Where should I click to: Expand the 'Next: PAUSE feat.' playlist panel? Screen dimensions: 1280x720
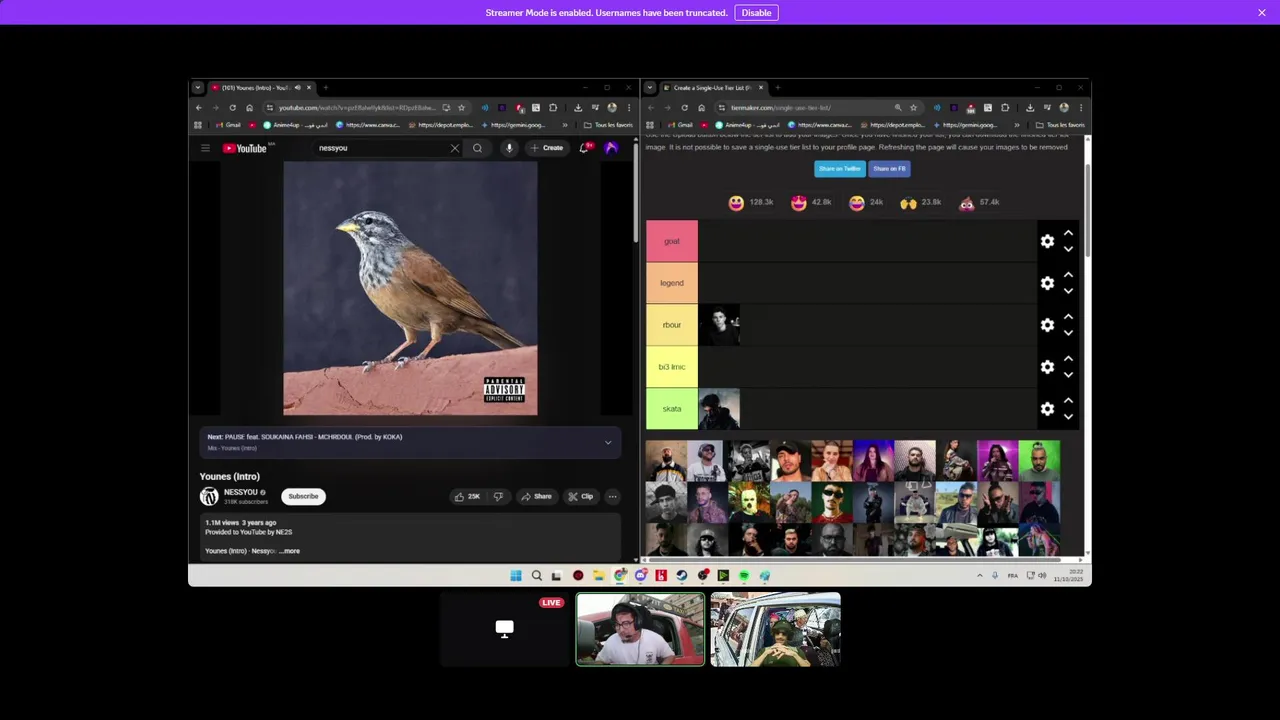point(608,442)
